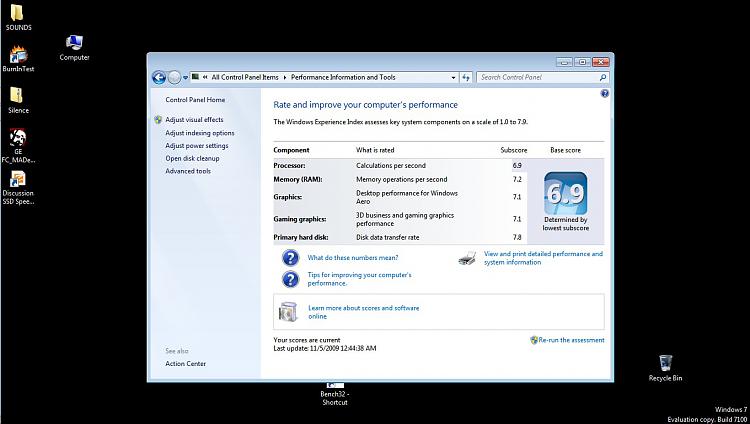Open Action Center link
750x424 pixels.
point(186,364)
